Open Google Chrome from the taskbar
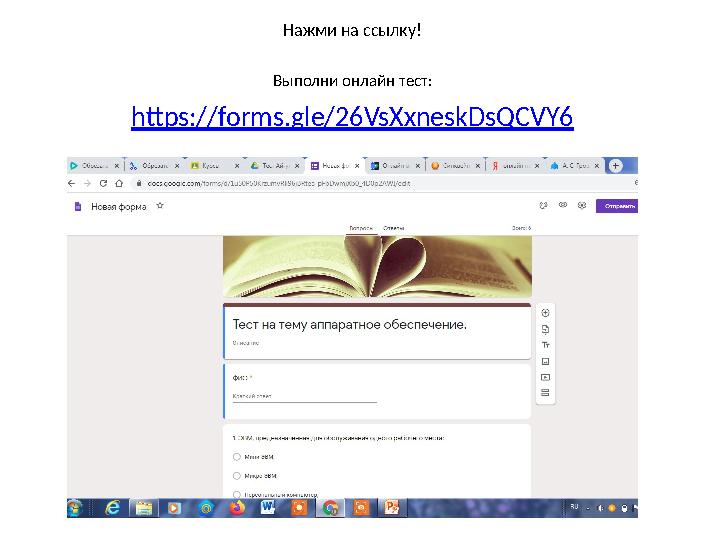This screenshot has height=540, width=720. [330, 508]
